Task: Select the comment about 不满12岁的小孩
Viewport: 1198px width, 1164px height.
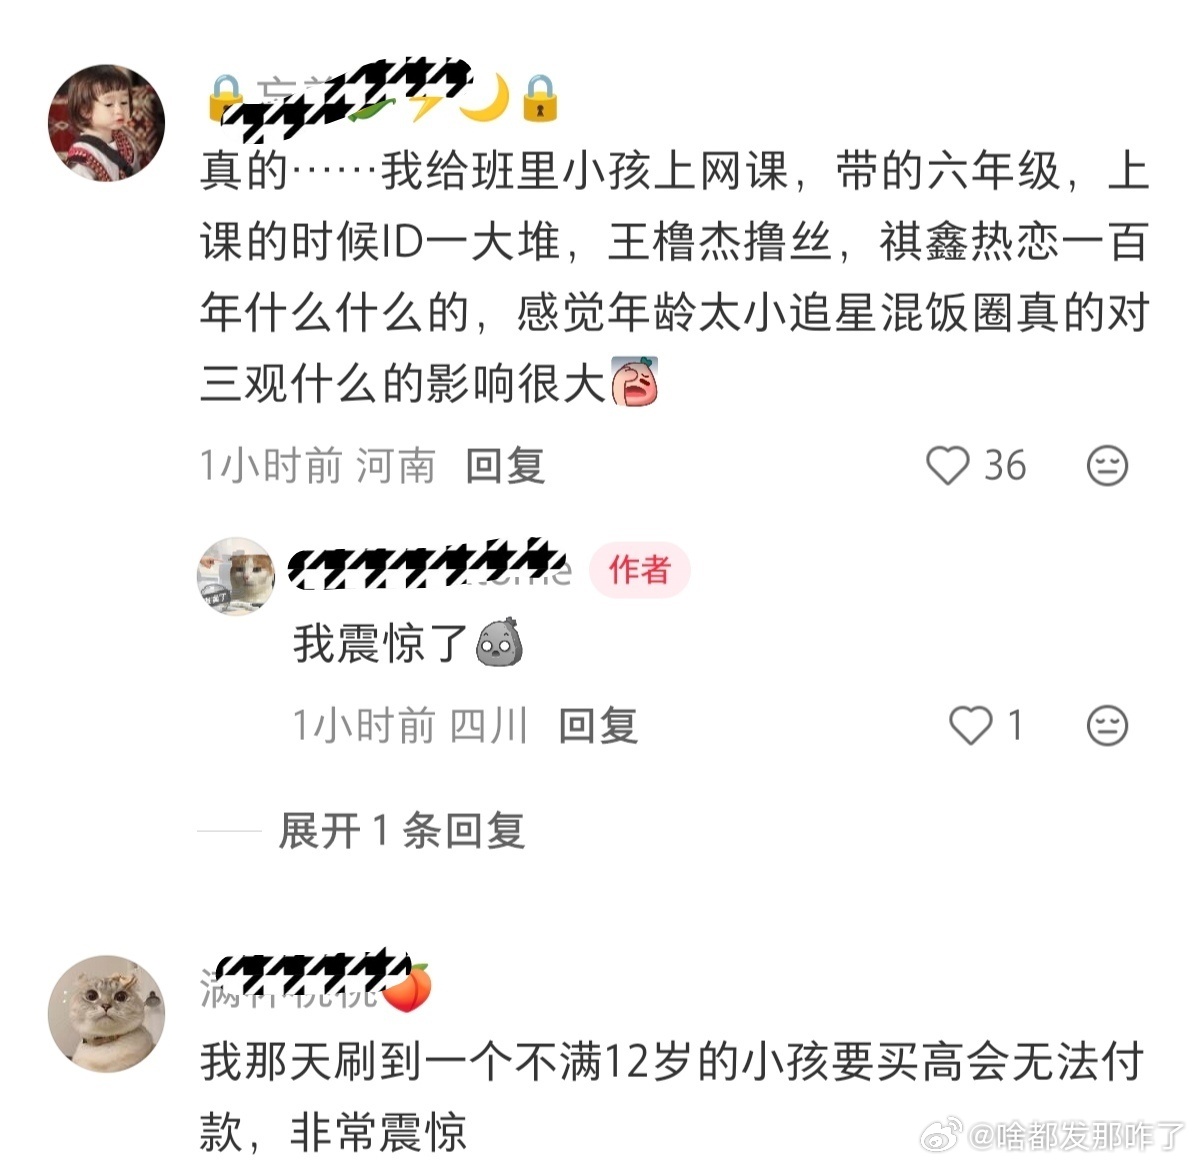Action: [672, 1096]
